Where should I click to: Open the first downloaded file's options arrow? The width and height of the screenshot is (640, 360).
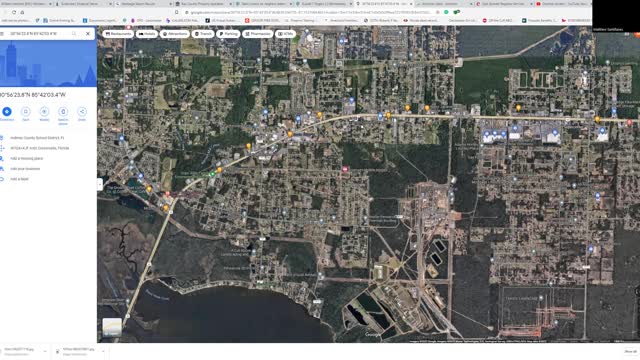(45, 351)
